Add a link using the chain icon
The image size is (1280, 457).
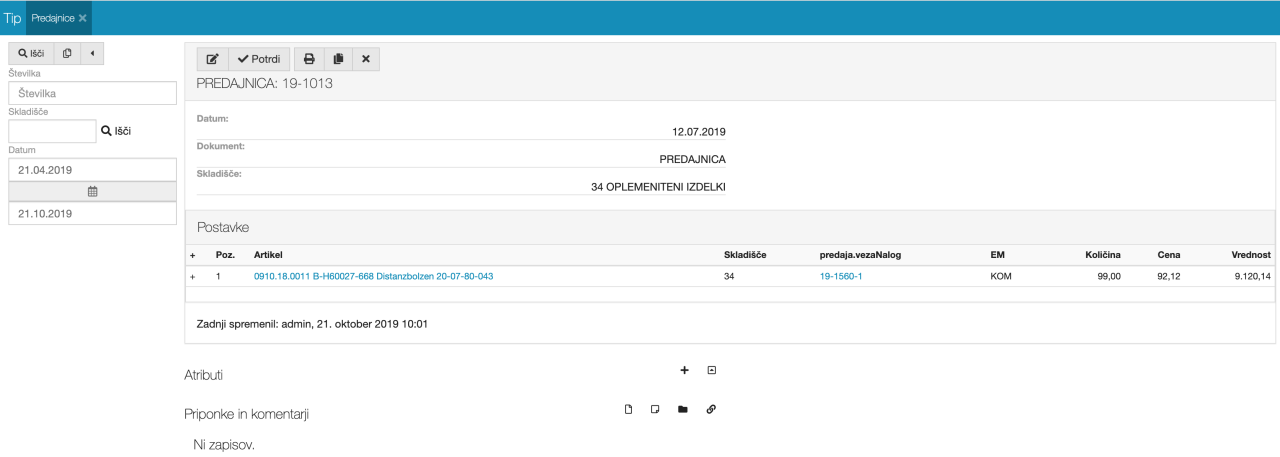point(711,409)
